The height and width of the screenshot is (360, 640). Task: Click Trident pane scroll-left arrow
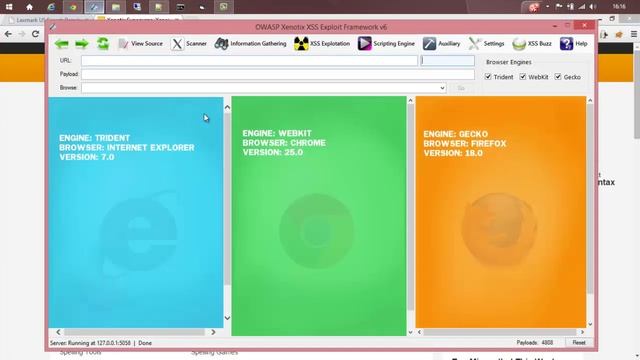click(x=58, y=332)
